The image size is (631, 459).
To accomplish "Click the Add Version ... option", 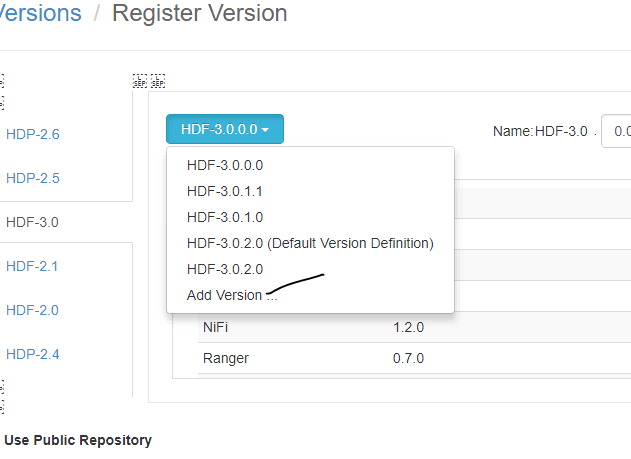I will [231, 295].
